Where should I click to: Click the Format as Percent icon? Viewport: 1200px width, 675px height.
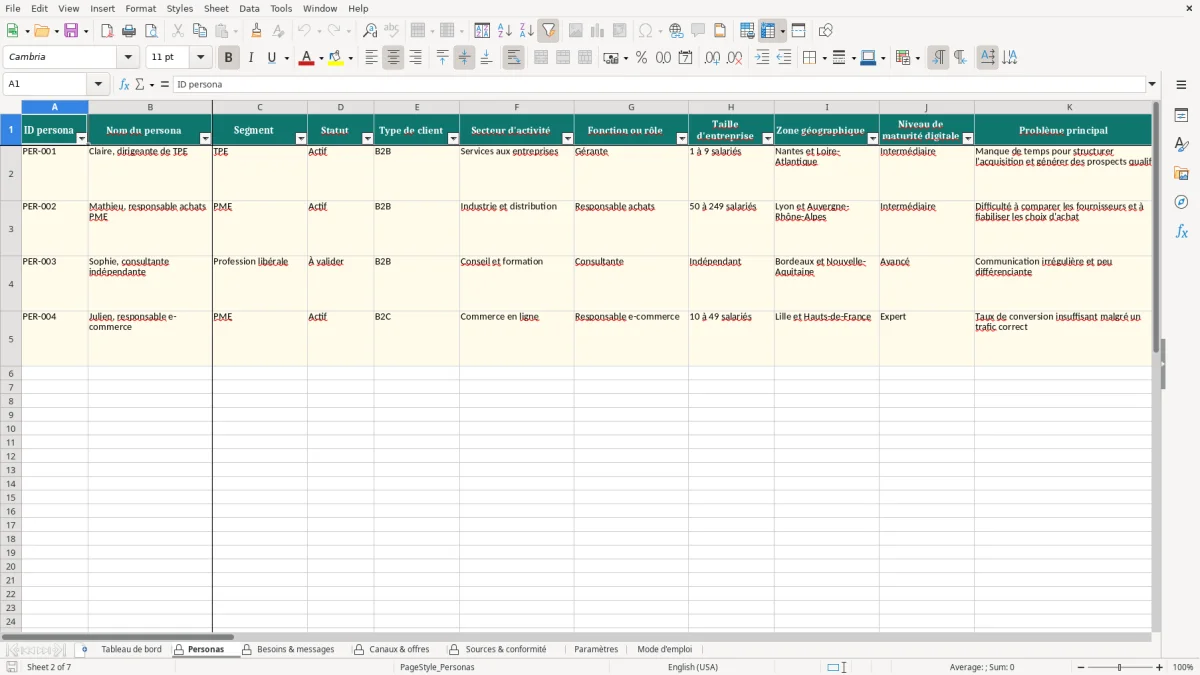click(x=641, y=58)
